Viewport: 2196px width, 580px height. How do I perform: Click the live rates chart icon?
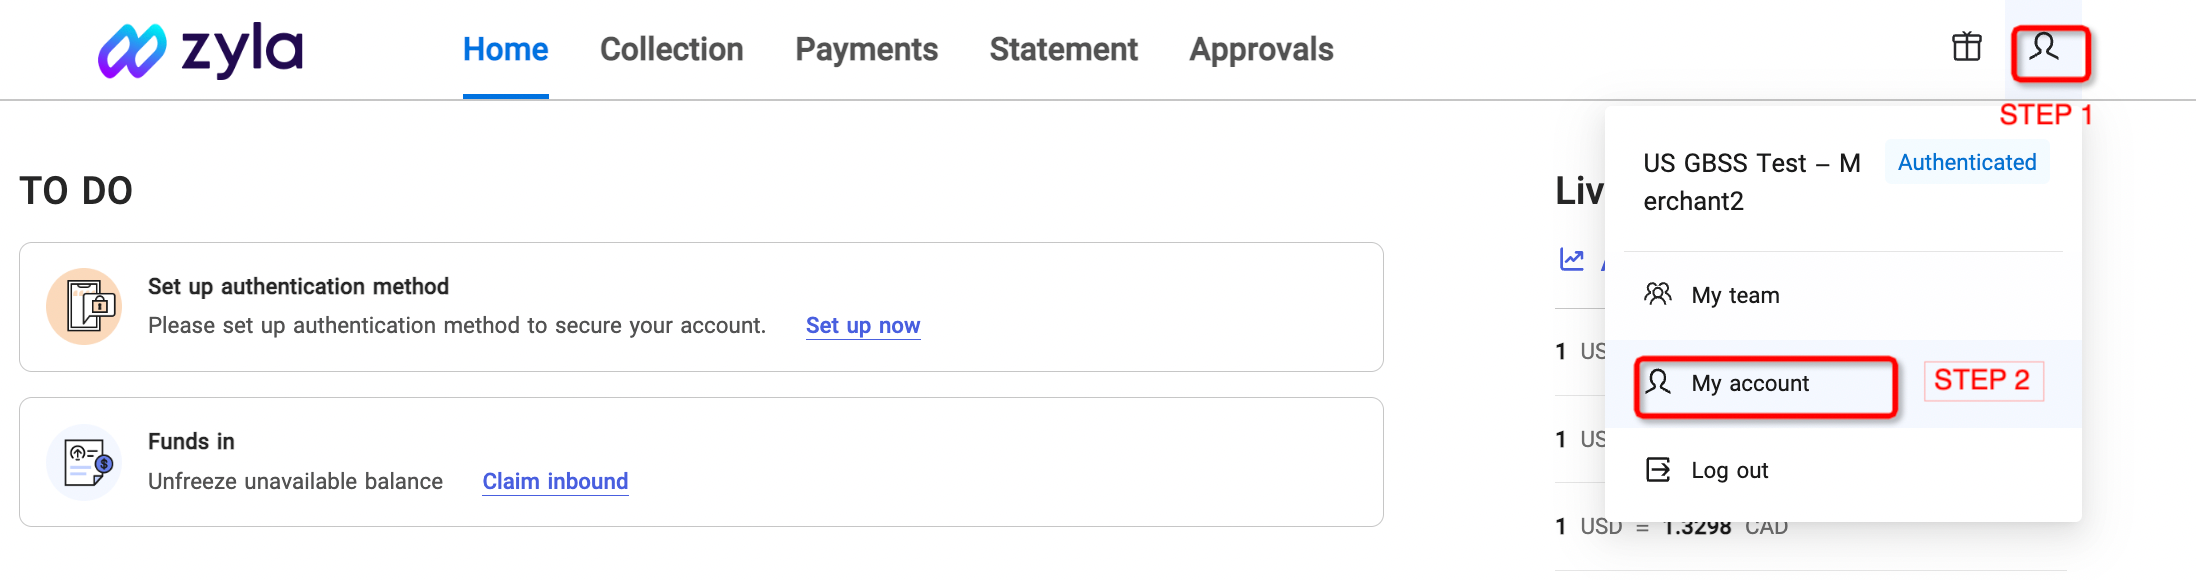pos(1572,260)
